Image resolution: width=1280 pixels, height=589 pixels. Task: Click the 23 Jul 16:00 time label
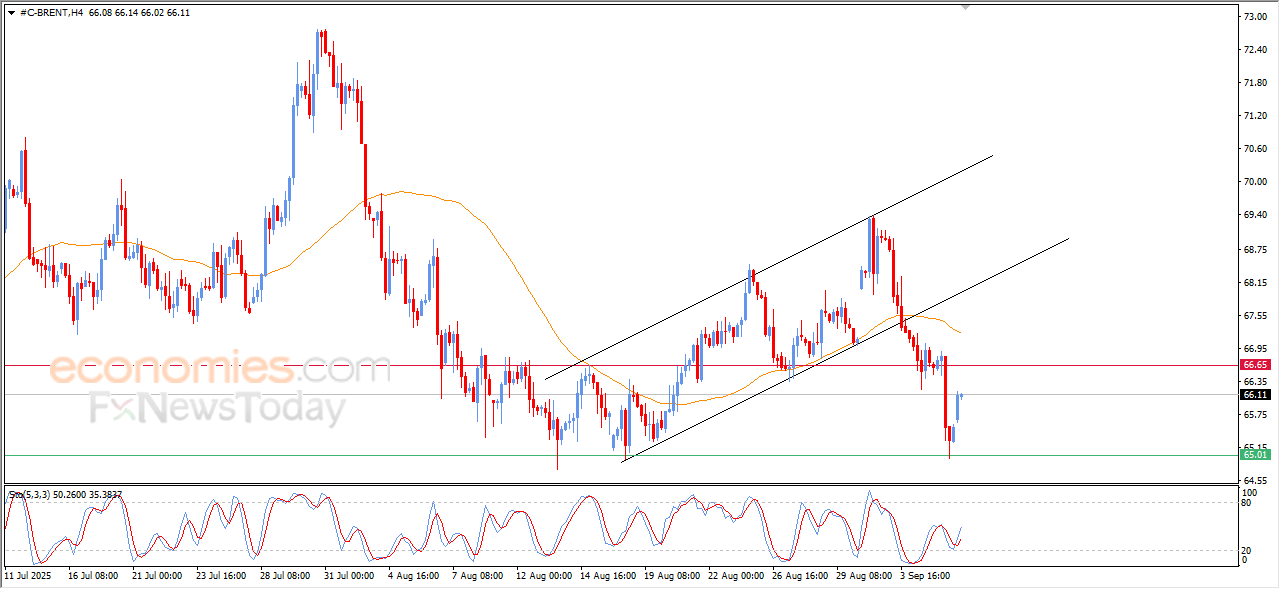coord(221,576)
